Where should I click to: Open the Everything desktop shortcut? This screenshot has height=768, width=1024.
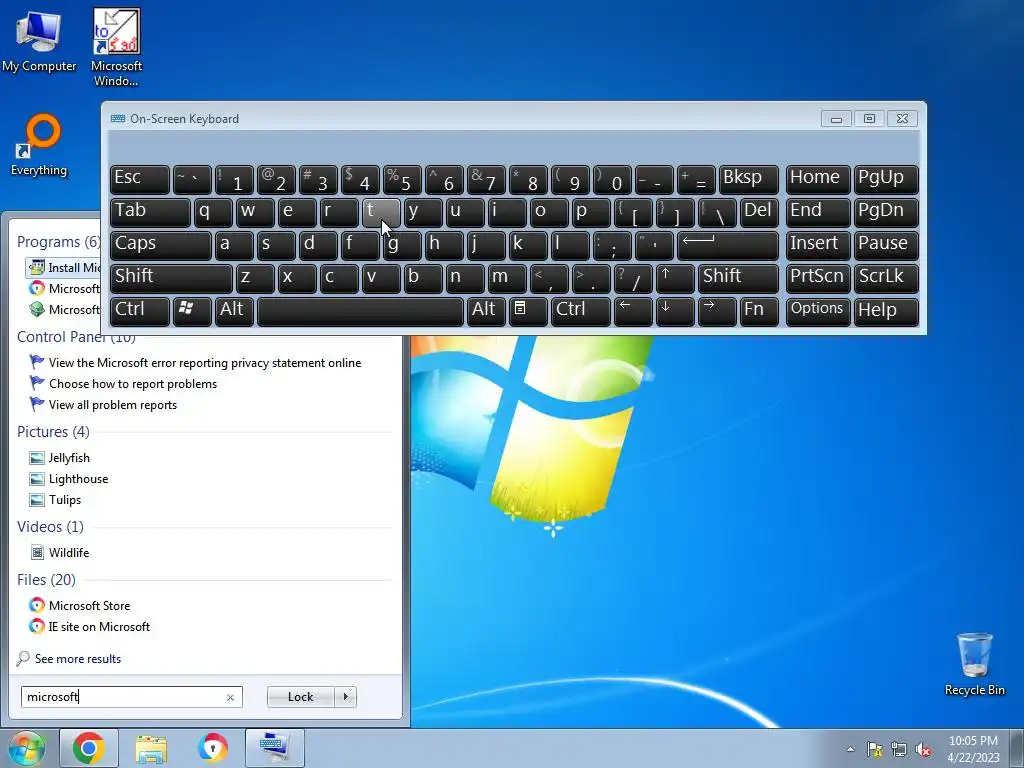(39, 145)
